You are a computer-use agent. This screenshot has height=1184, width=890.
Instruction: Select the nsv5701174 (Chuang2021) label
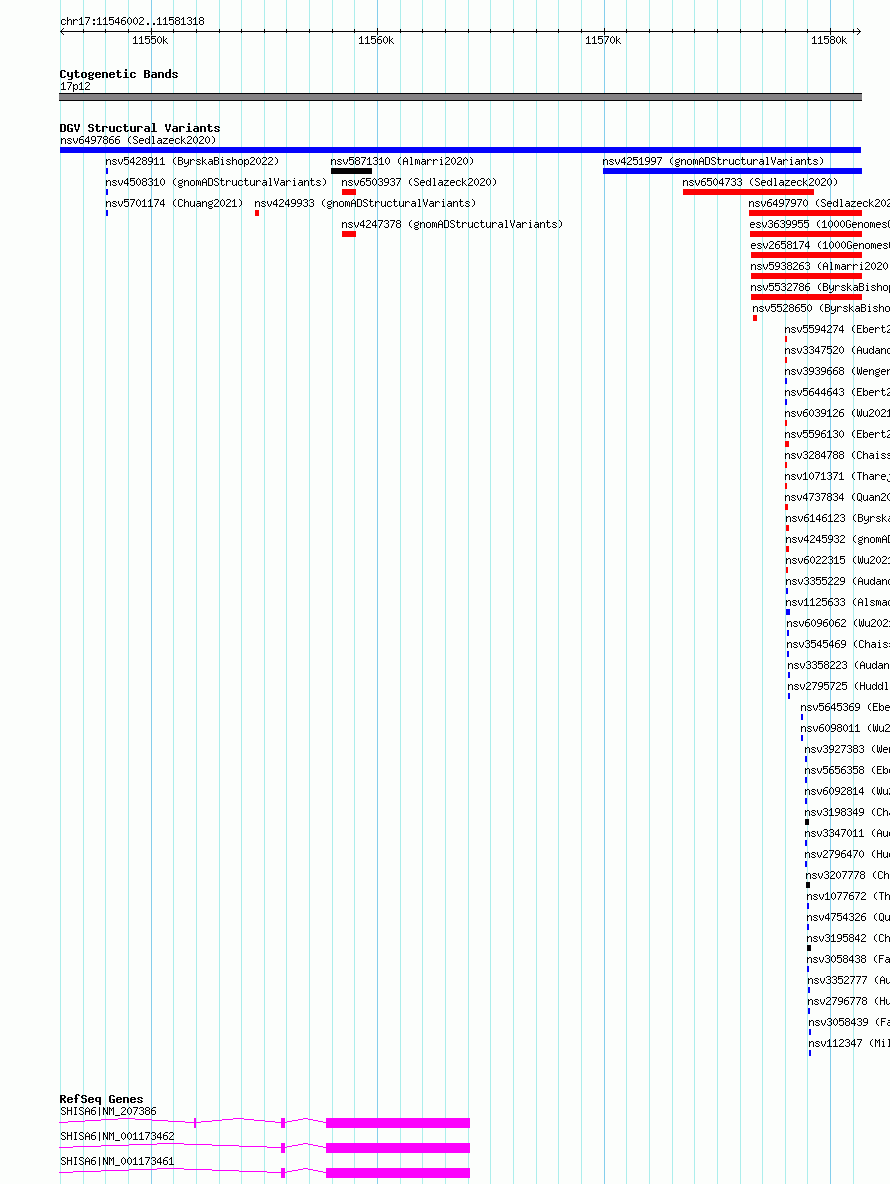174,204
